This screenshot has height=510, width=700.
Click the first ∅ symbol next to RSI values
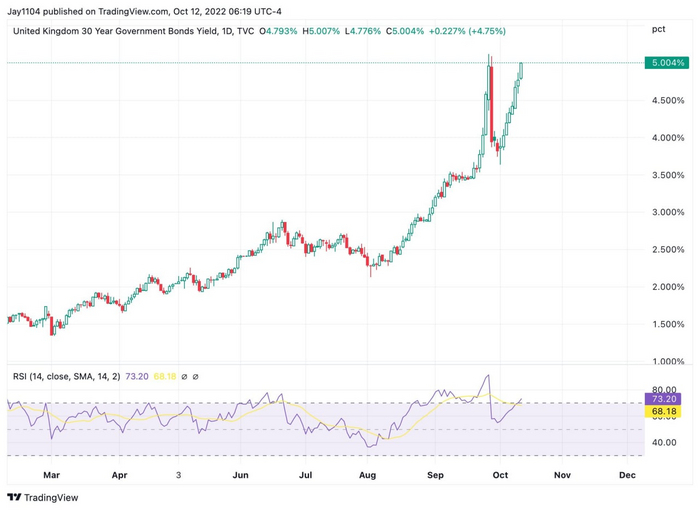[x=184, y=377]
